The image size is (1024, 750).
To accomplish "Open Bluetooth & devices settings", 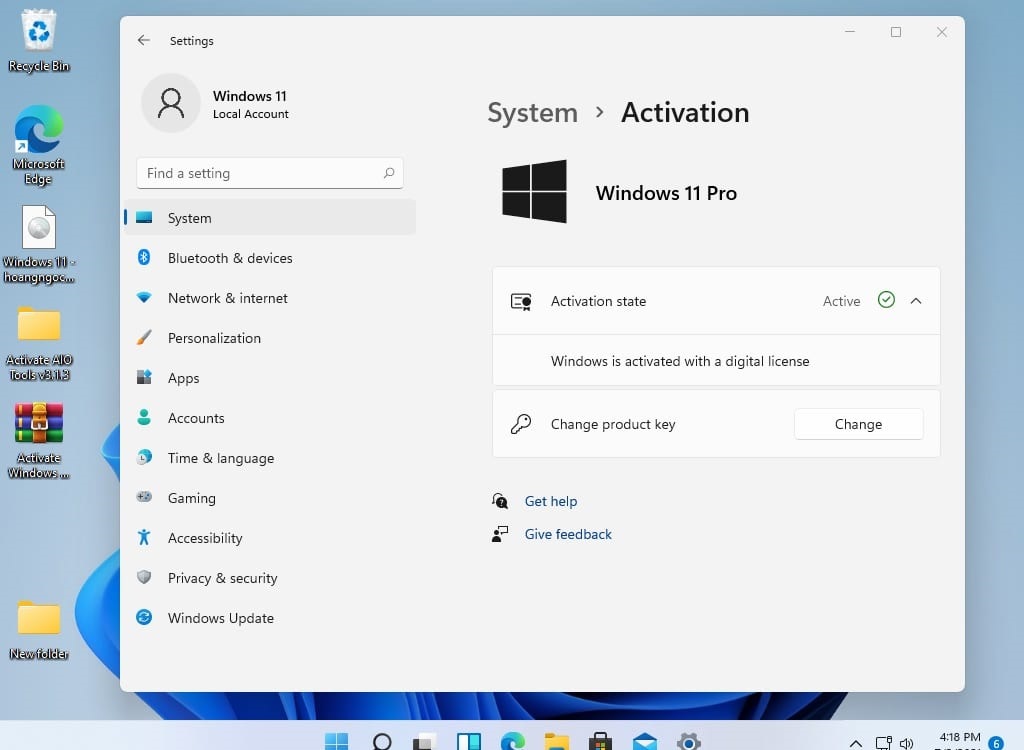I will pyautogui.click(x=270, y=258).
